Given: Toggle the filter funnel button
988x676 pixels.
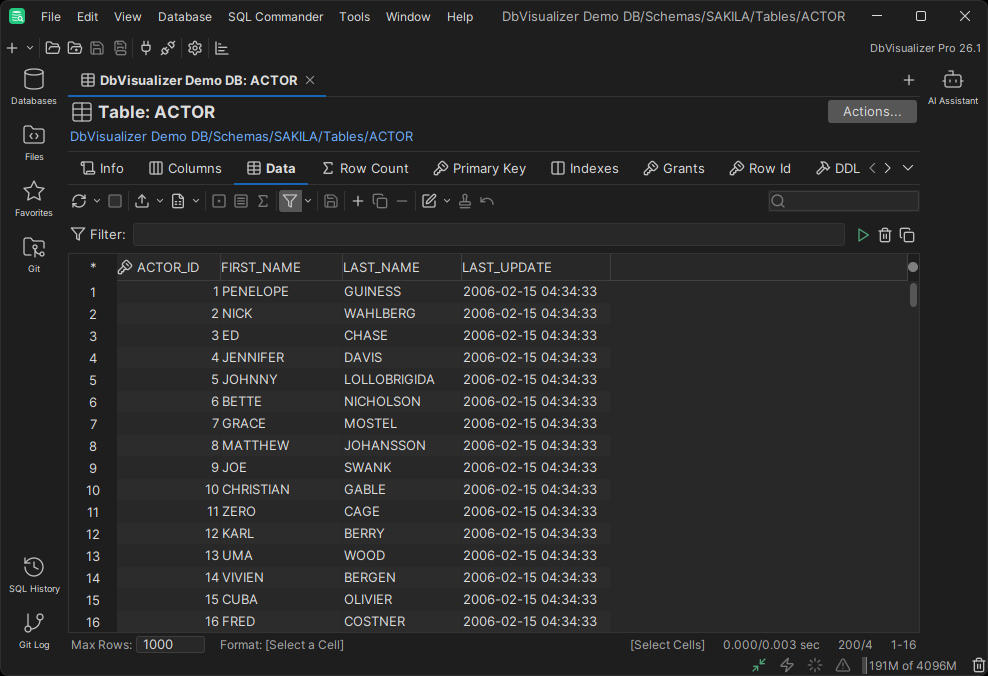Looking at the screenshot, I should [290, 201].
